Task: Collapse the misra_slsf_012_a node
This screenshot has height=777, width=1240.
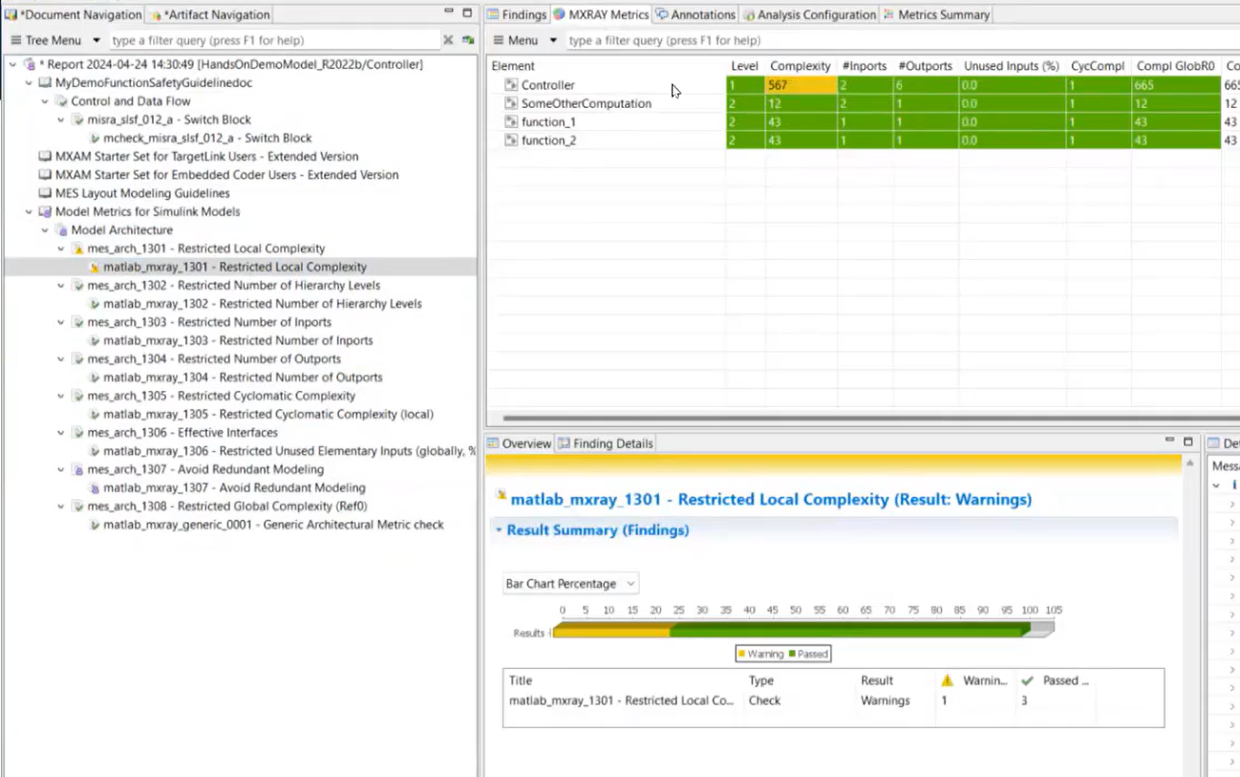Action: [60, 120]
